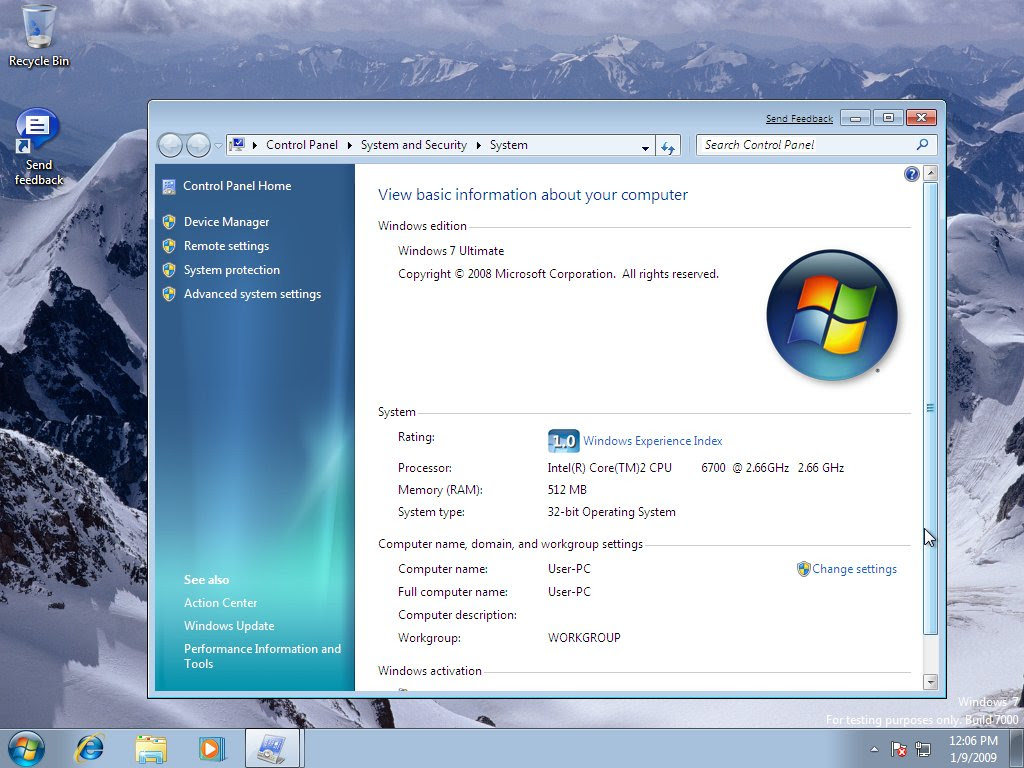Go to Control Panel Home

[237, 186]
